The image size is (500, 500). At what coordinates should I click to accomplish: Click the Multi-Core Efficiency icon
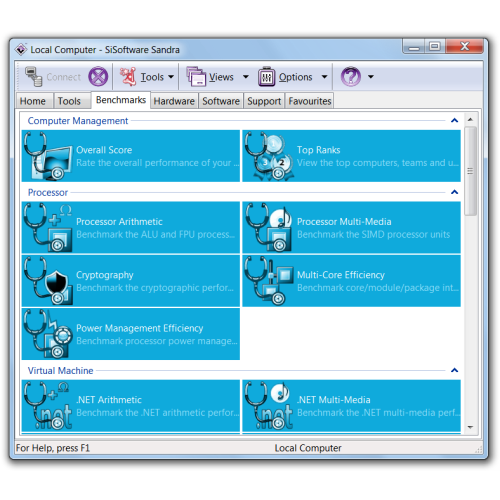(269, 281)
